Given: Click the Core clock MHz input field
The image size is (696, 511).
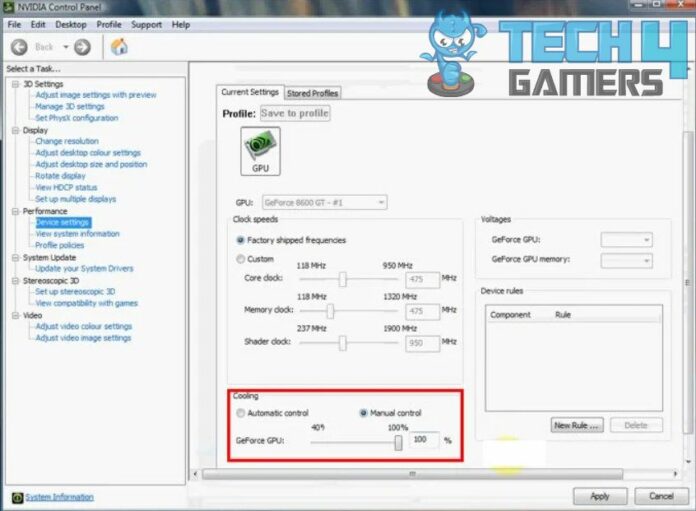Looking at the screenshot, I should (422, 280).
